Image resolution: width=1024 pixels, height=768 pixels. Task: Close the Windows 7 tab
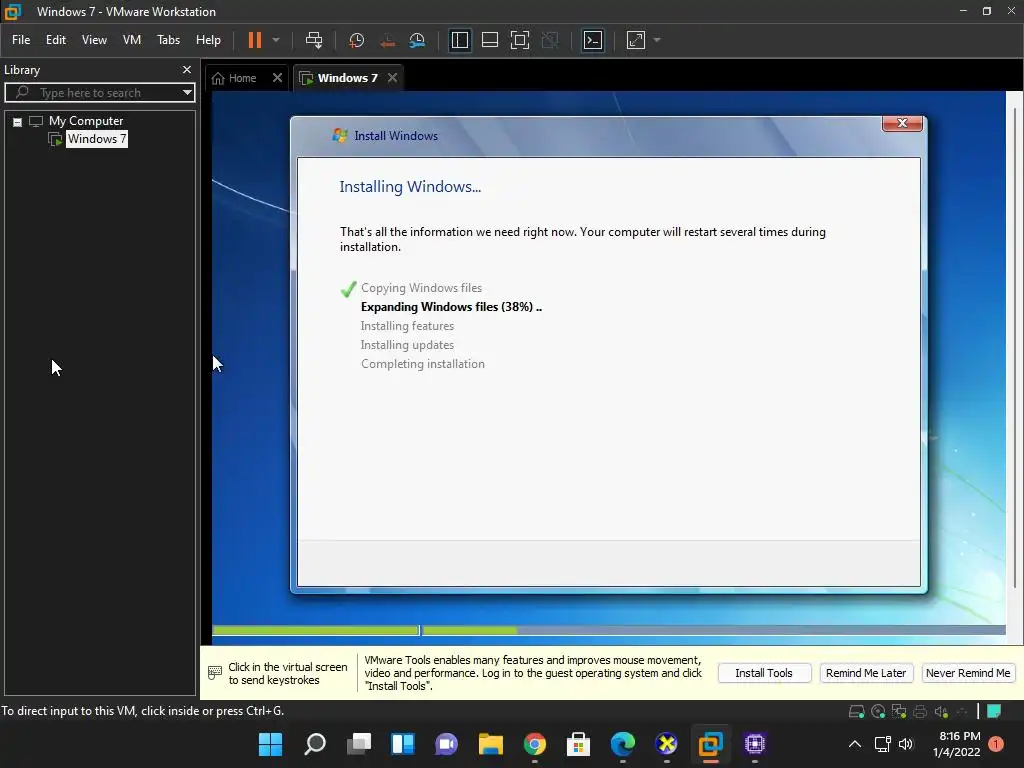pyautogui.click(x=392, y=78)
